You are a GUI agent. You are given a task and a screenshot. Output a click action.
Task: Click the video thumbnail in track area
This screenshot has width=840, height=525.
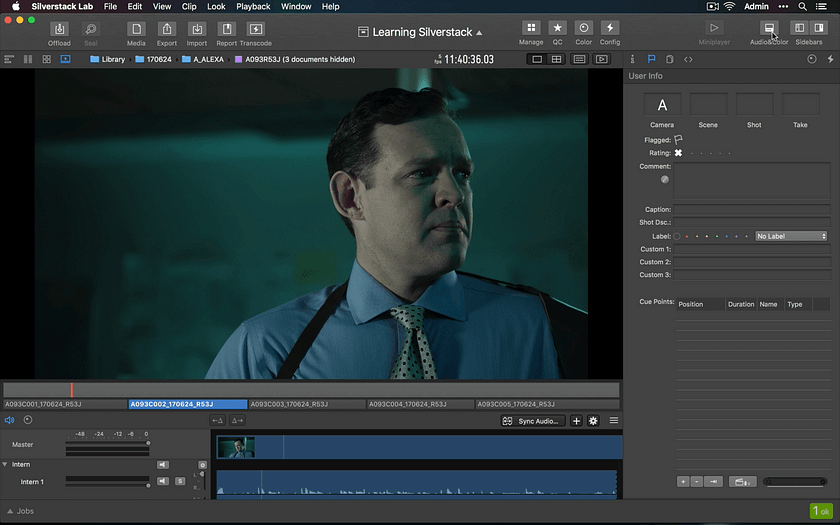(x=236, y=447)
